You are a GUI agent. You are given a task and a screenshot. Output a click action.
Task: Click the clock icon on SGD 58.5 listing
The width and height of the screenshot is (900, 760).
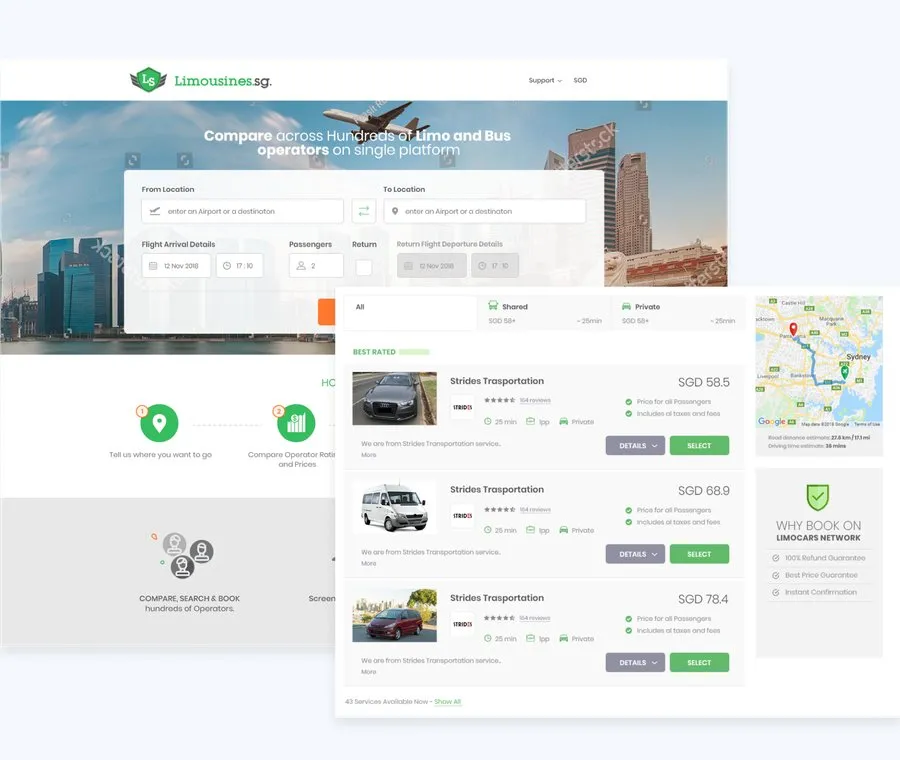coord(487,421)
